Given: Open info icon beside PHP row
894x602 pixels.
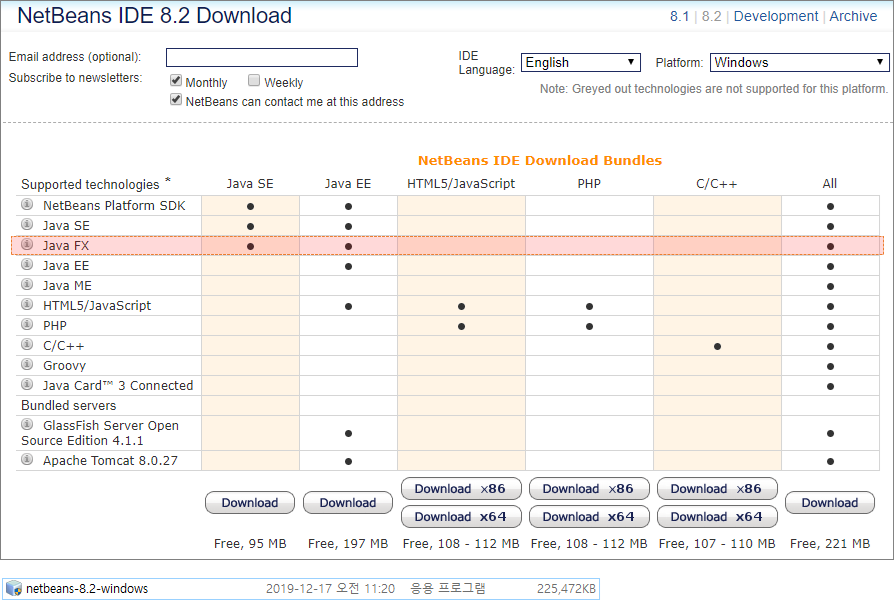Looking at the screenshot, I should coord(27,324).
